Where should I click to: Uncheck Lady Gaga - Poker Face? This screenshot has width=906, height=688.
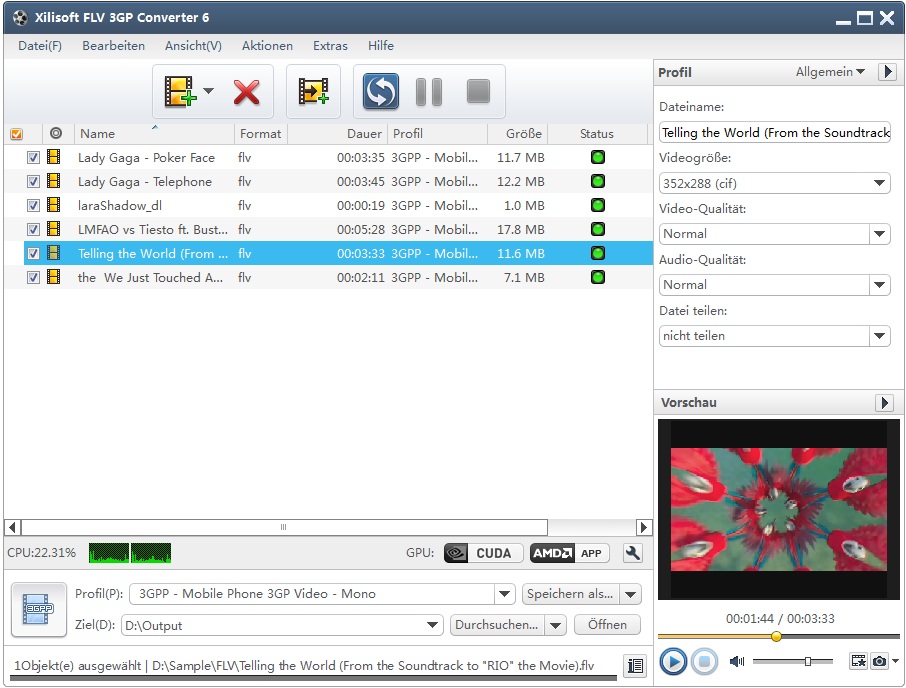[34, 157]
